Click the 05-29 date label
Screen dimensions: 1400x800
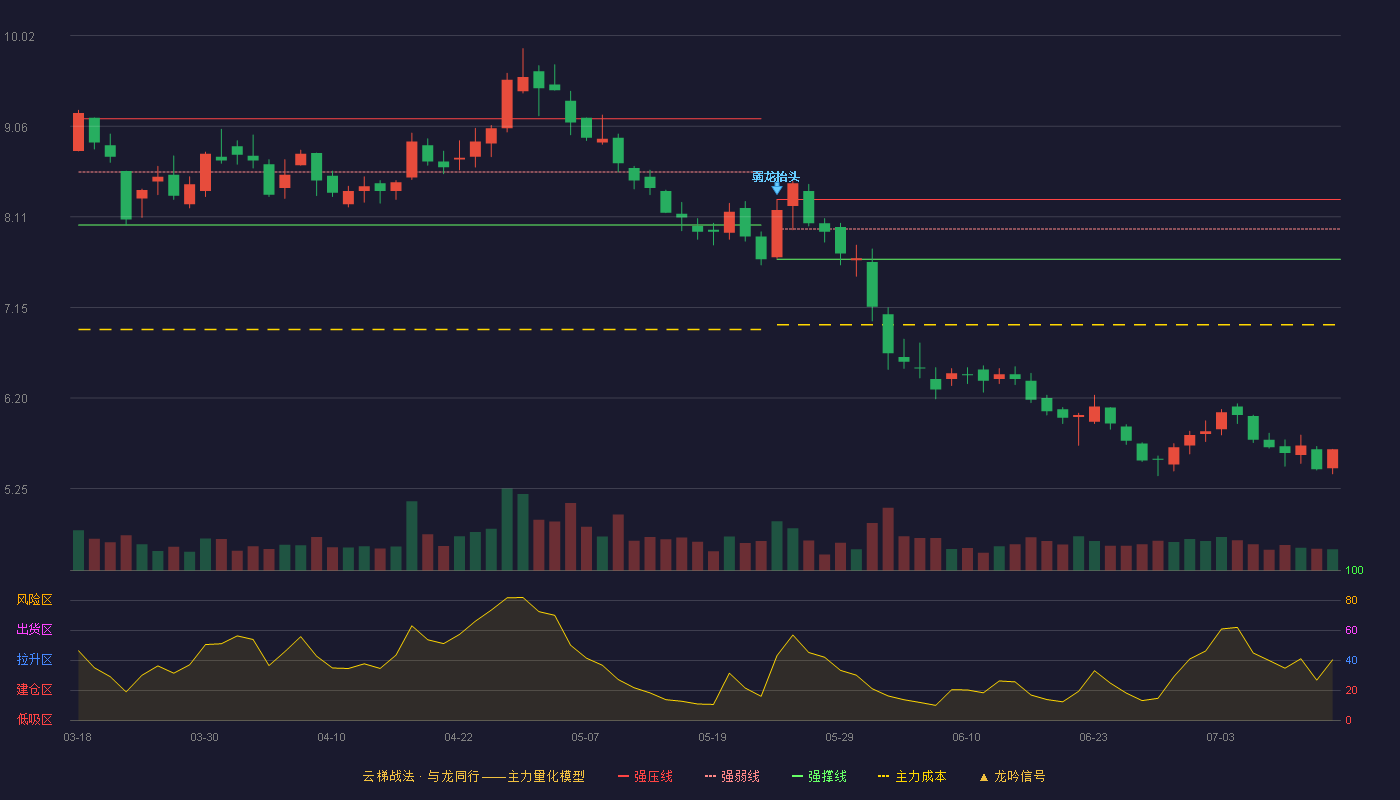(x=839, y=737)
